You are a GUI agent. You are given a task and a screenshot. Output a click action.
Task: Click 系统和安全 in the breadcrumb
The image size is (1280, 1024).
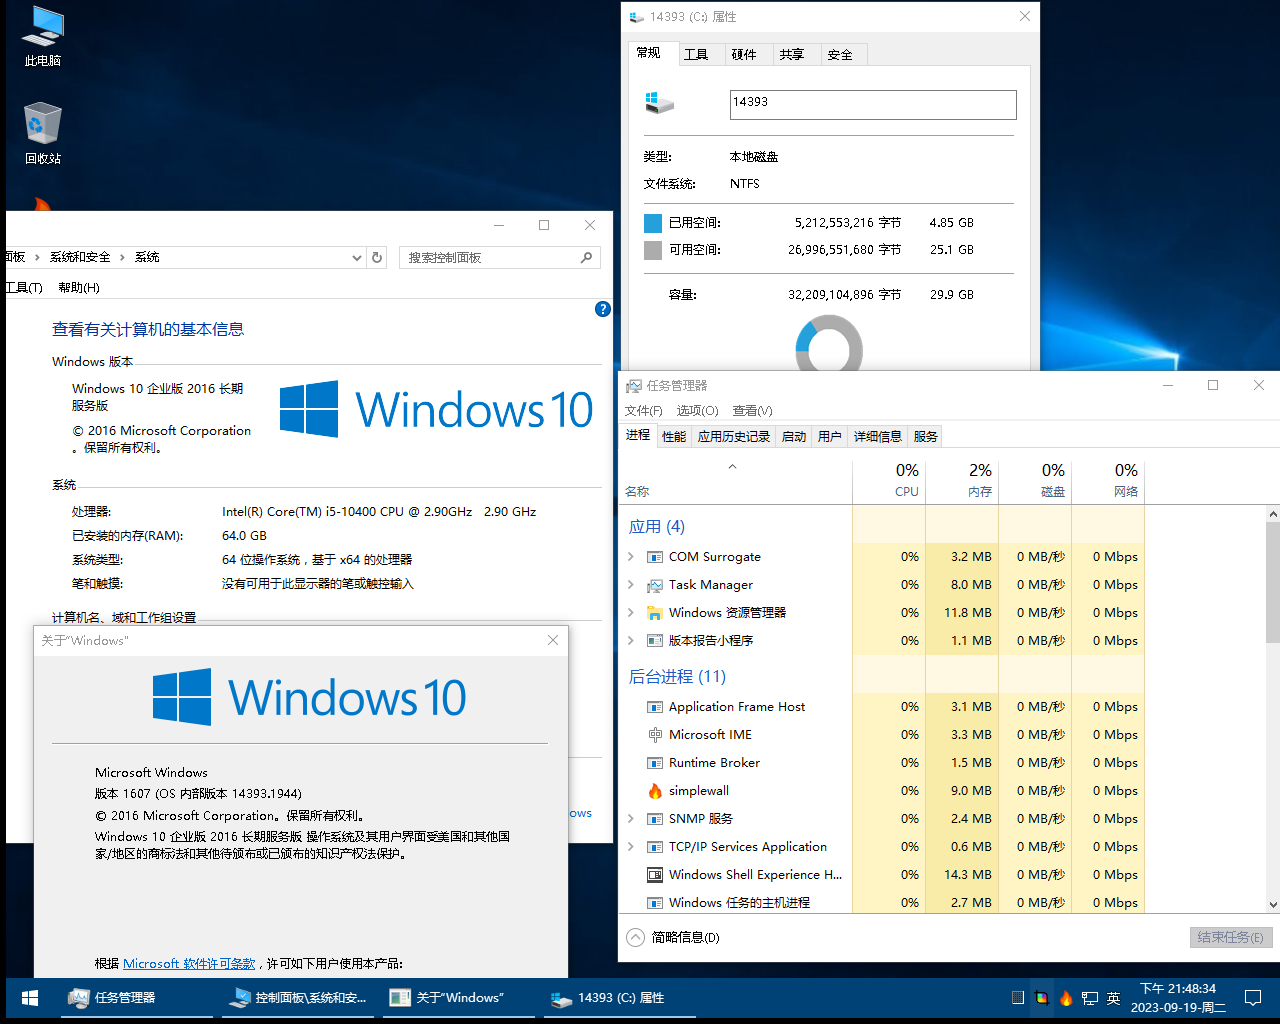(x=80, y=257)
